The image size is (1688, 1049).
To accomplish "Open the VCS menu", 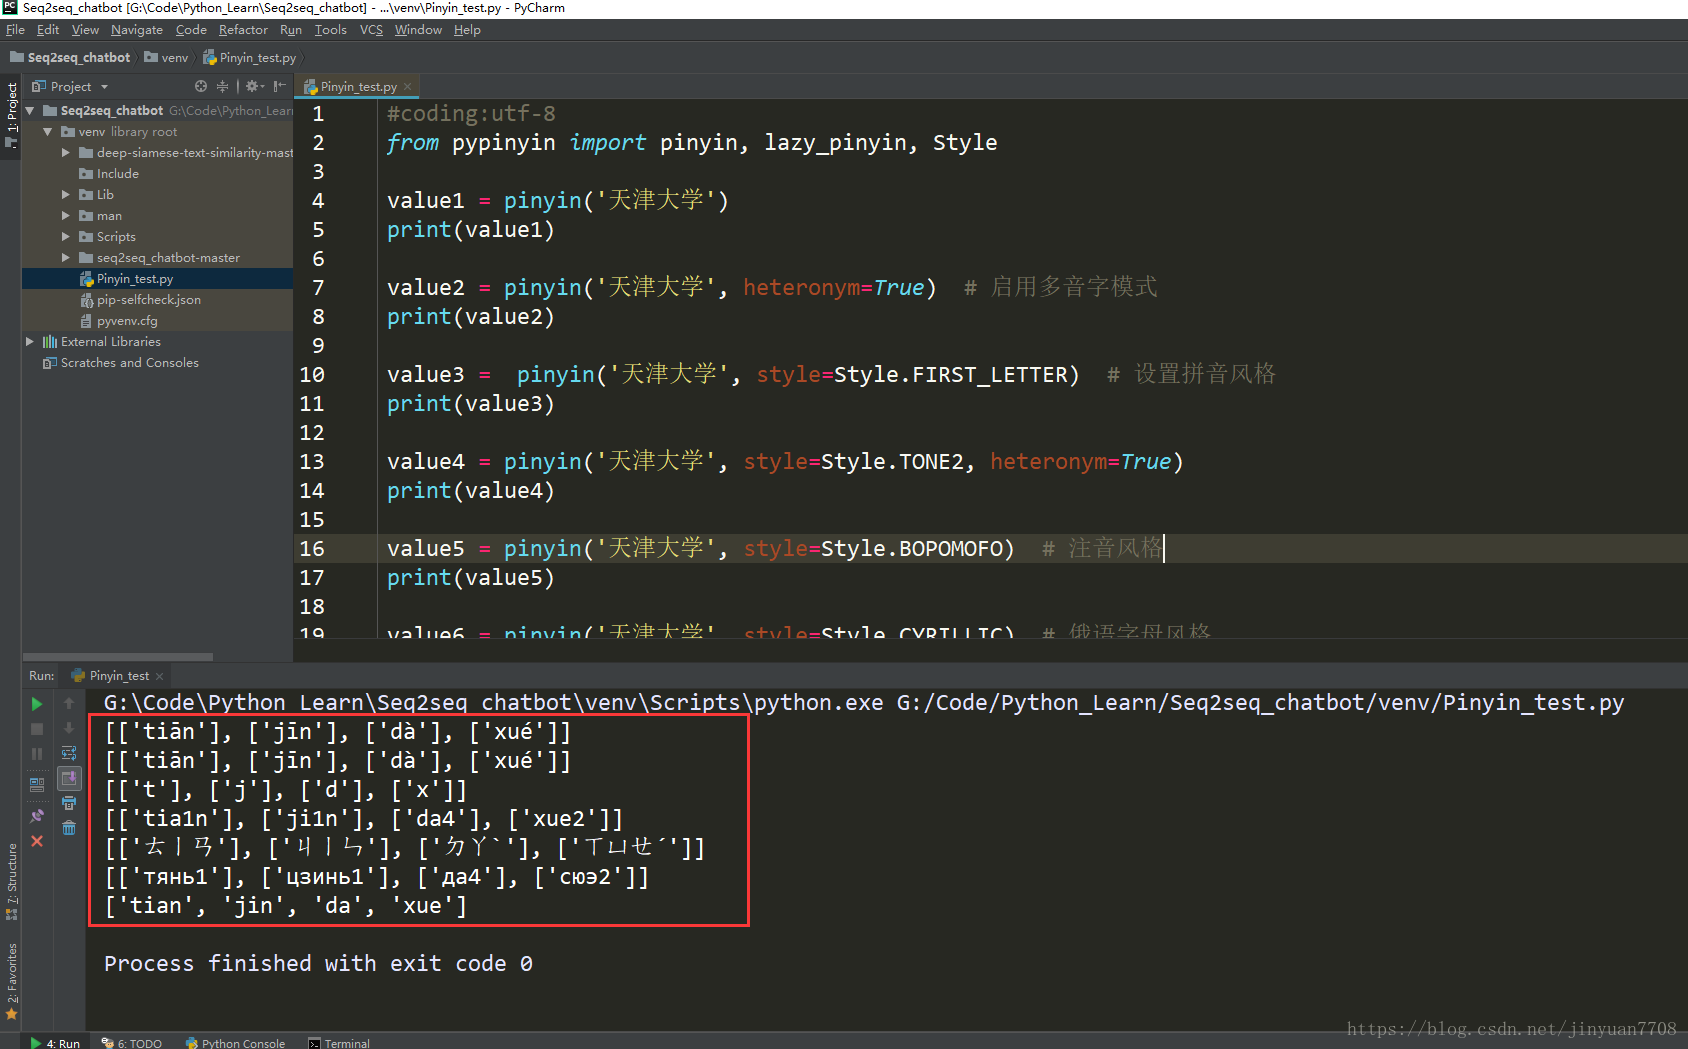I will tap(371, 30).
